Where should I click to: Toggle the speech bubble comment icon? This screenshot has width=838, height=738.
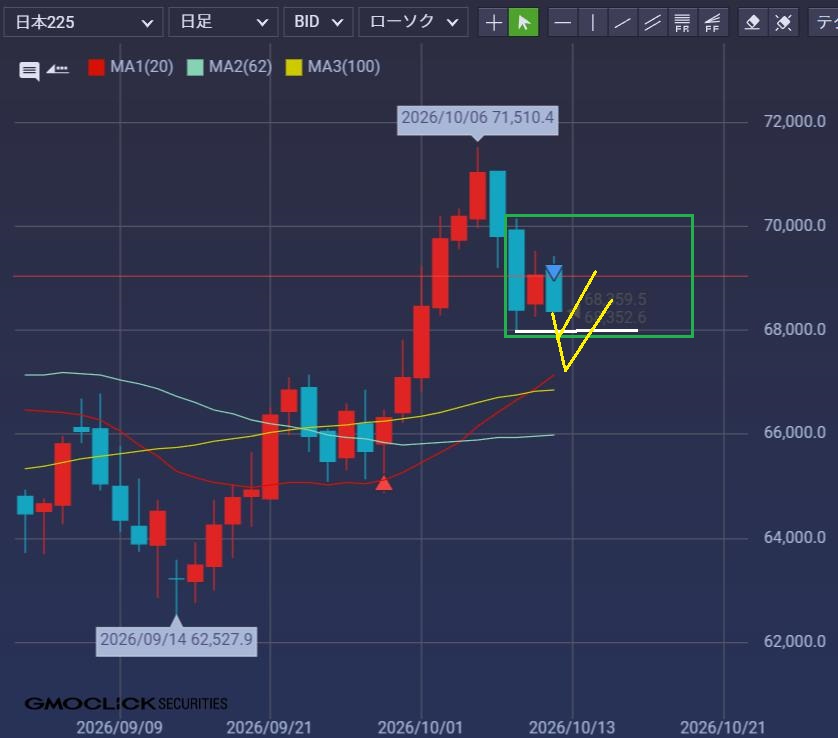pos(29,71)
